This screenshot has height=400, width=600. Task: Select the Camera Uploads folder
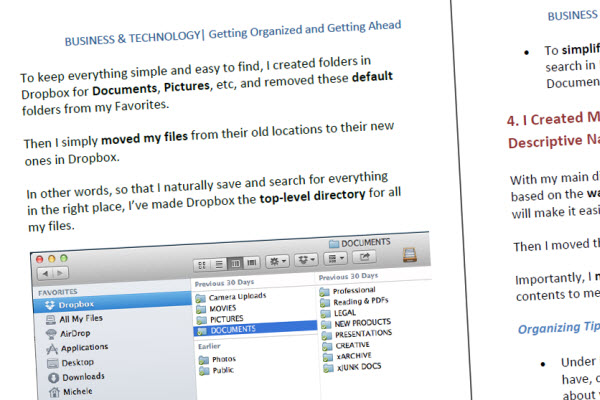click(x=237, y=296)
